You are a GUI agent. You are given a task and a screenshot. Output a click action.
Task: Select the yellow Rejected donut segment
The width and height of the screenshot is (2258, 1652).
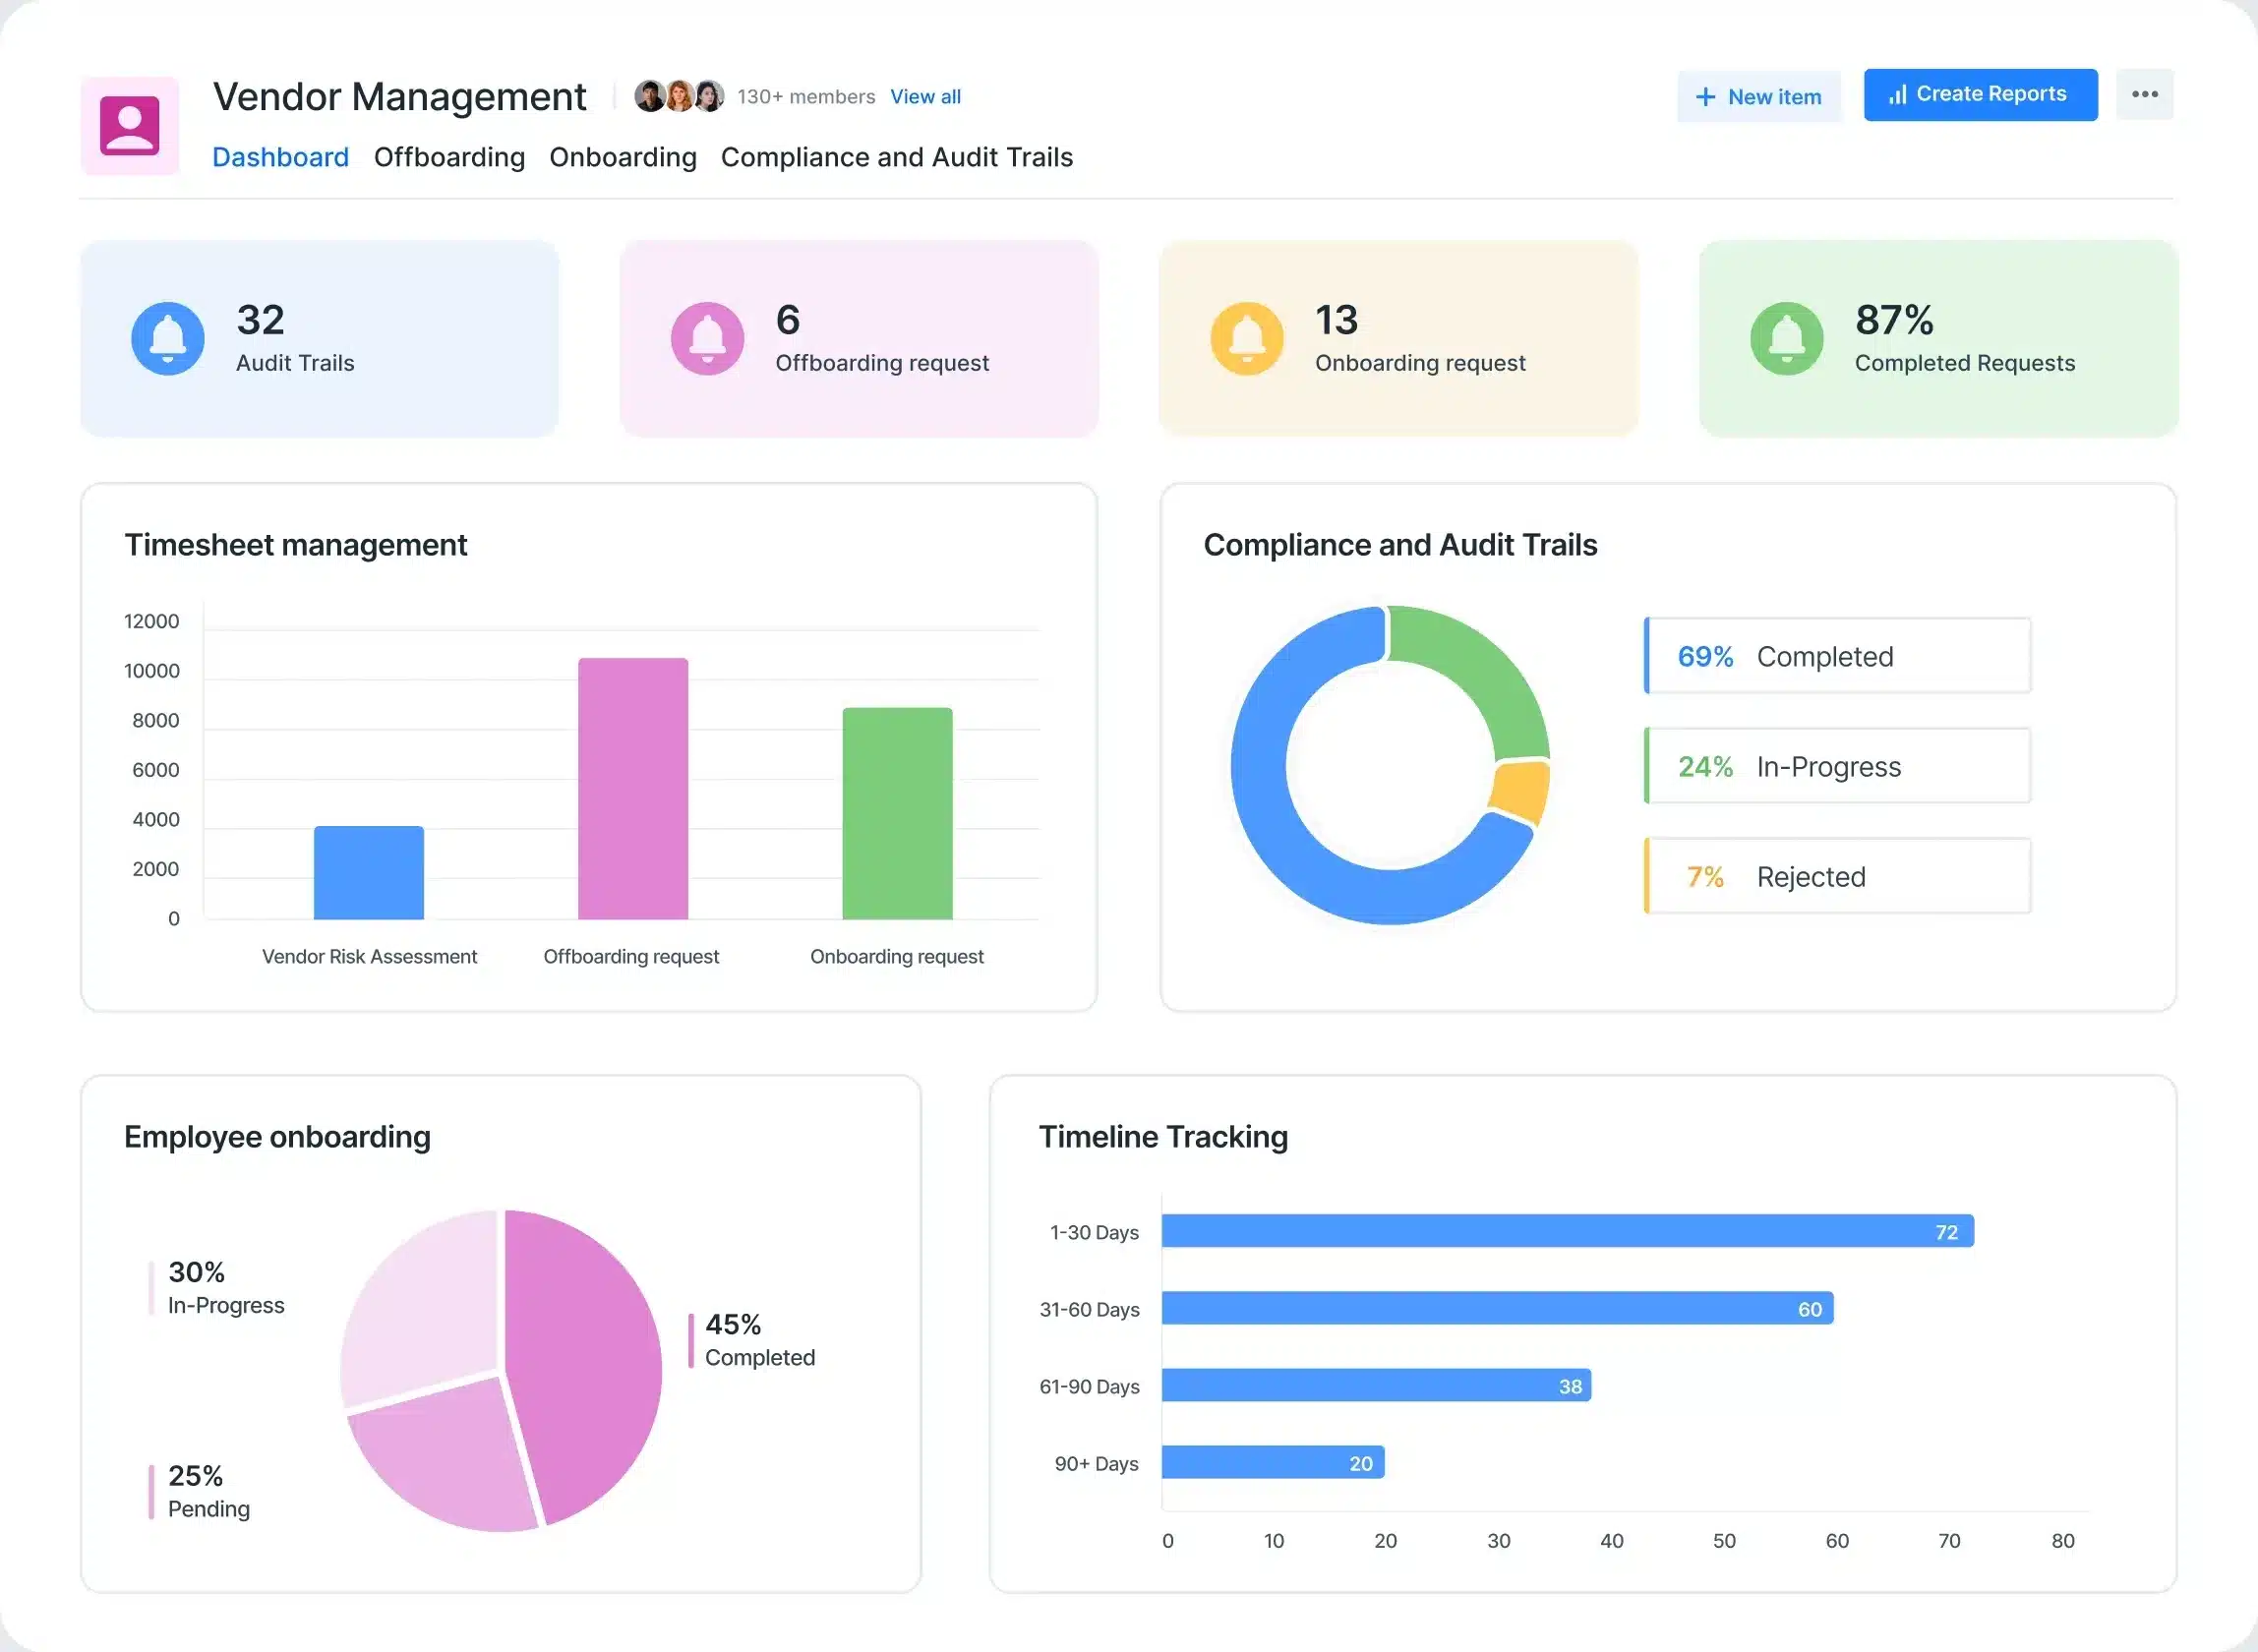(1518, 790)
